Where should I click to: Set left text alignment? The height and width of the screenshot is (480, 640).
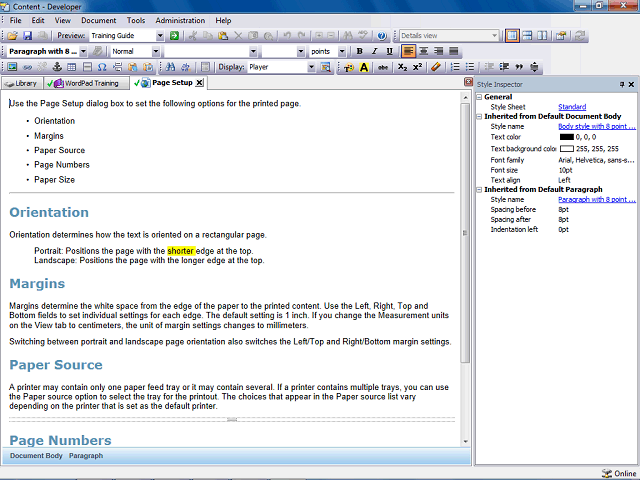(408, 51)
